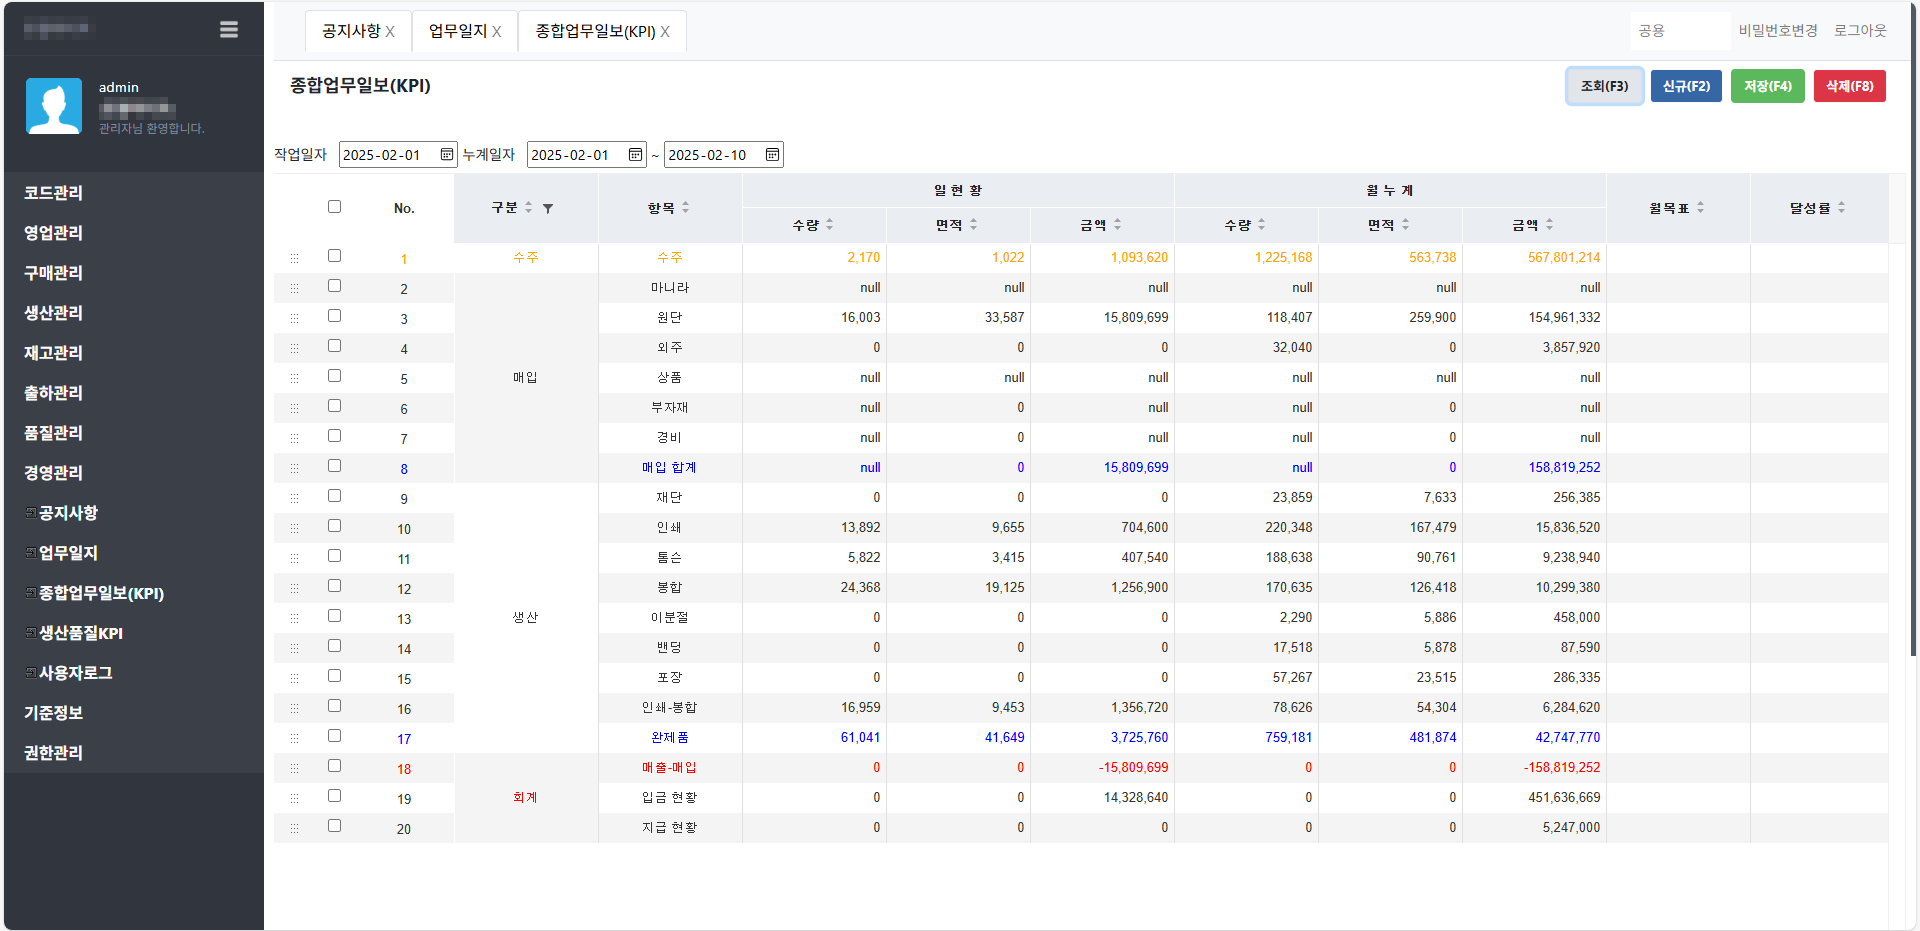Click the 작업일자 date input field

tap(388, 155)
